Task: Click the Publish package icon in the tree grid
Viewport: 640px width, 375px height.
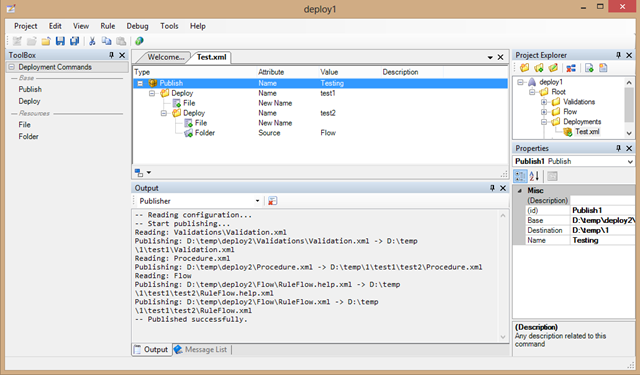Action: [x=153, y=83]
